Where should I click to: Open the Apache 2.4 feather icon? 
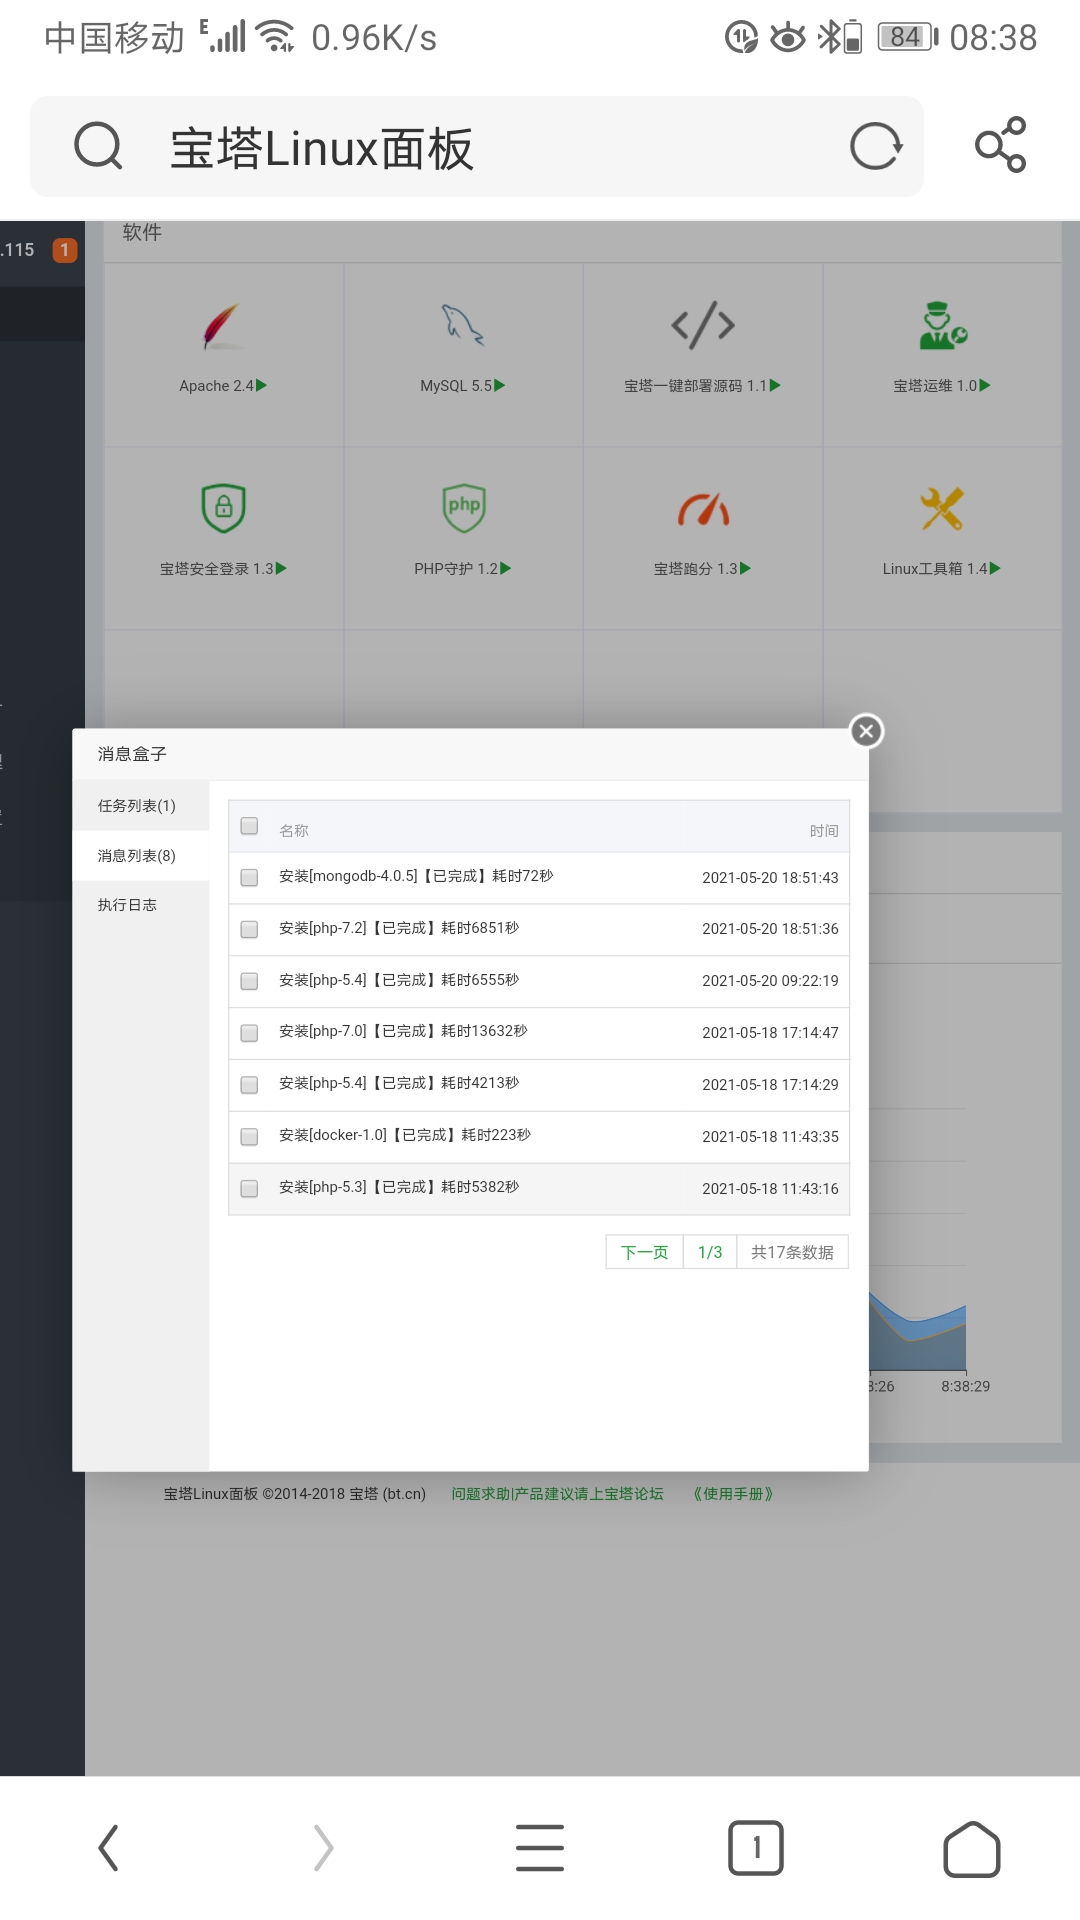coord(222,326)
